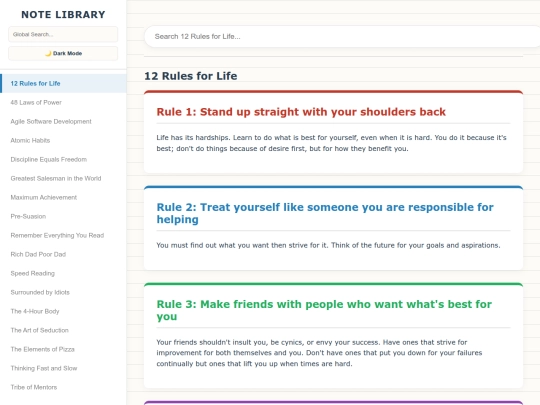
Task: Click the 'Your friends shouldn't insult you' paragraph
Action: tap(319, 353)
